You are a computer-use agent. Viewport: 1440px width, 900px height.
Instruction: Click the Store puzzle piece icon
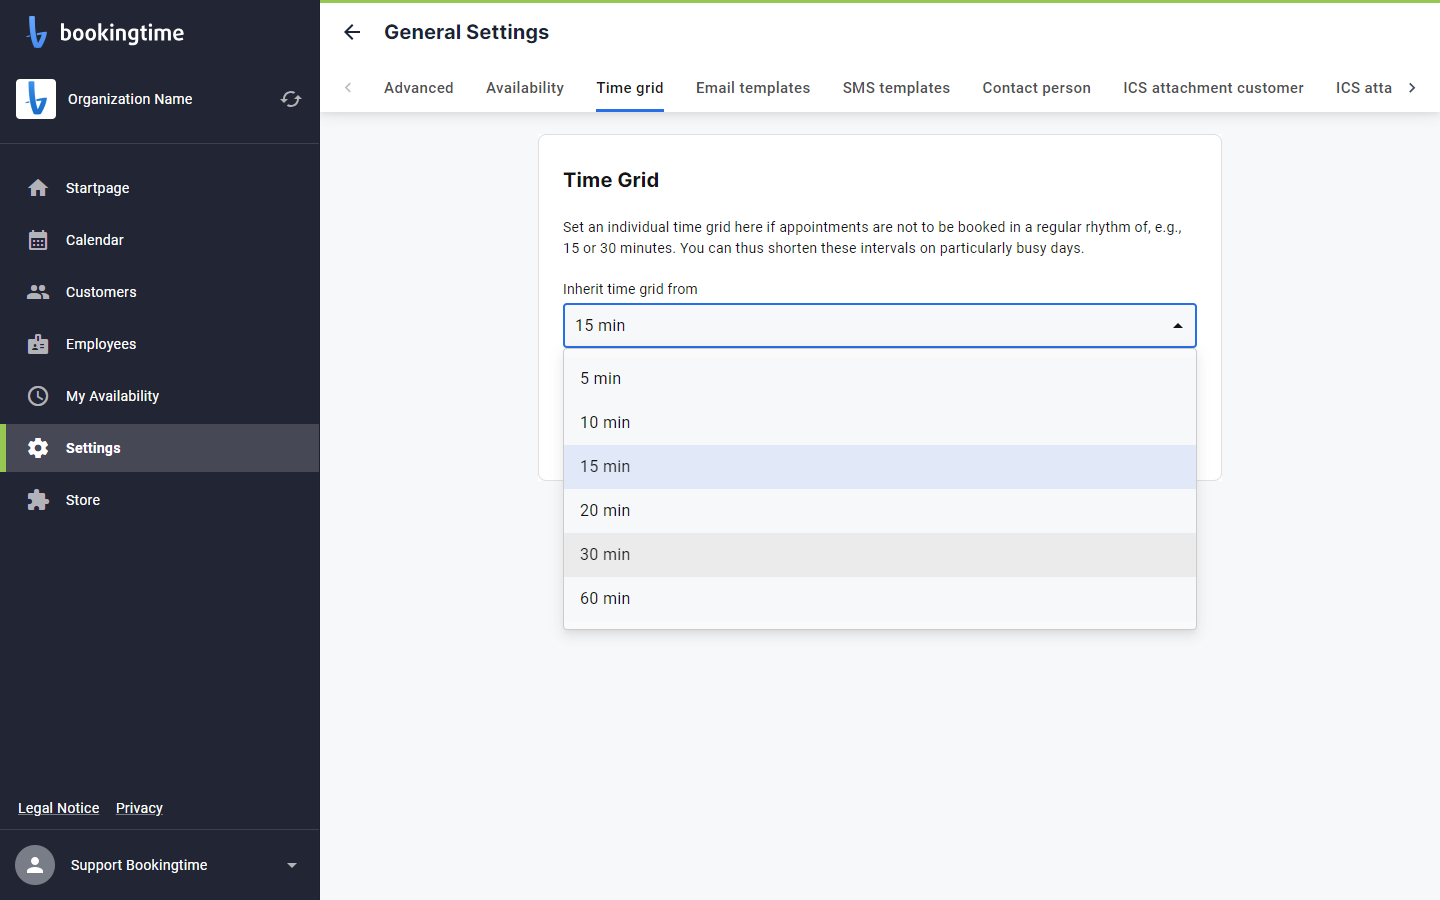(38, 500)
